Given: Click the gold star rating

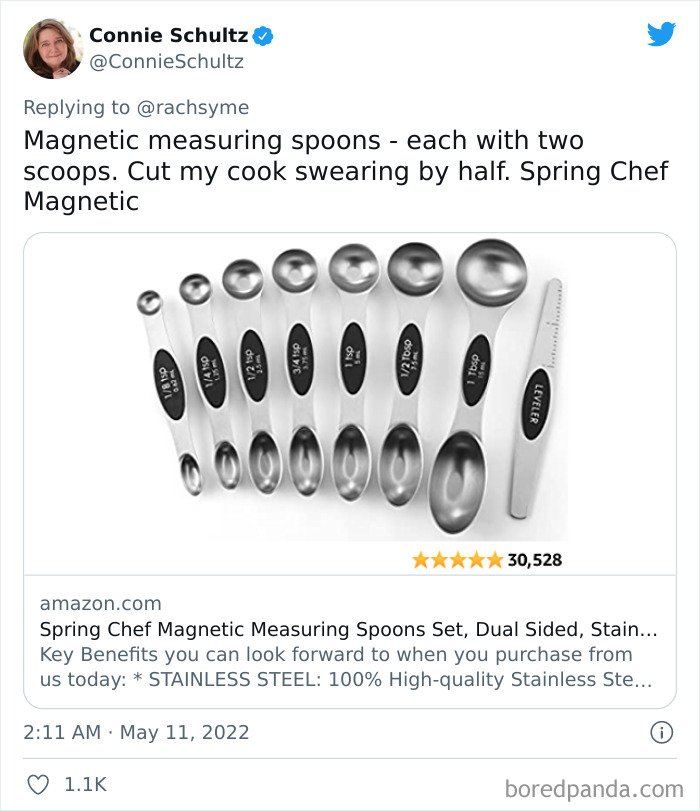Looking at the screenshot, I should tap(457, 560).
